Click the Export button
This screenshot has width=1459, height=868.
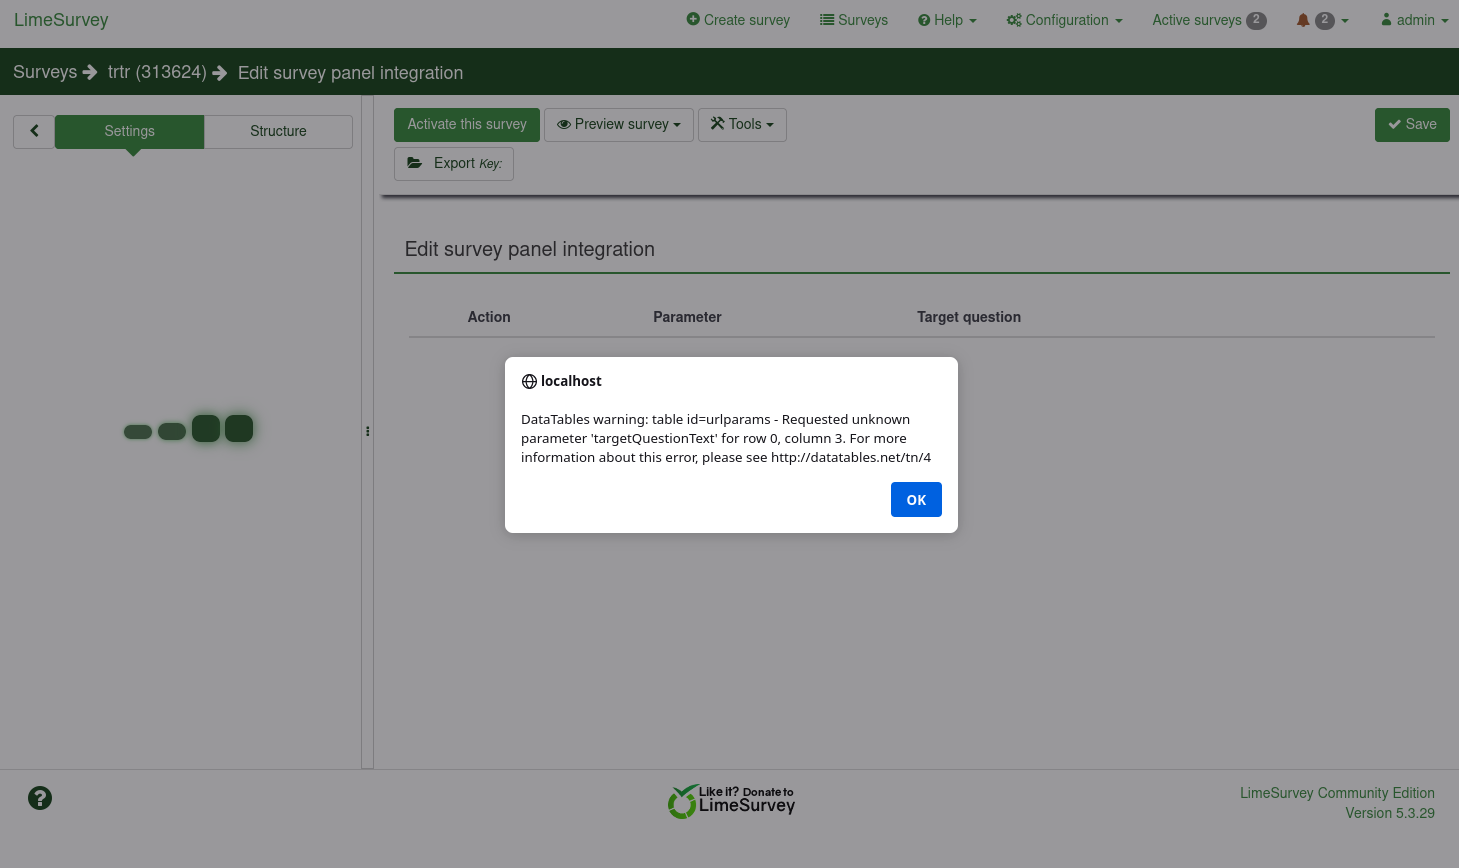tap(454, 164)
